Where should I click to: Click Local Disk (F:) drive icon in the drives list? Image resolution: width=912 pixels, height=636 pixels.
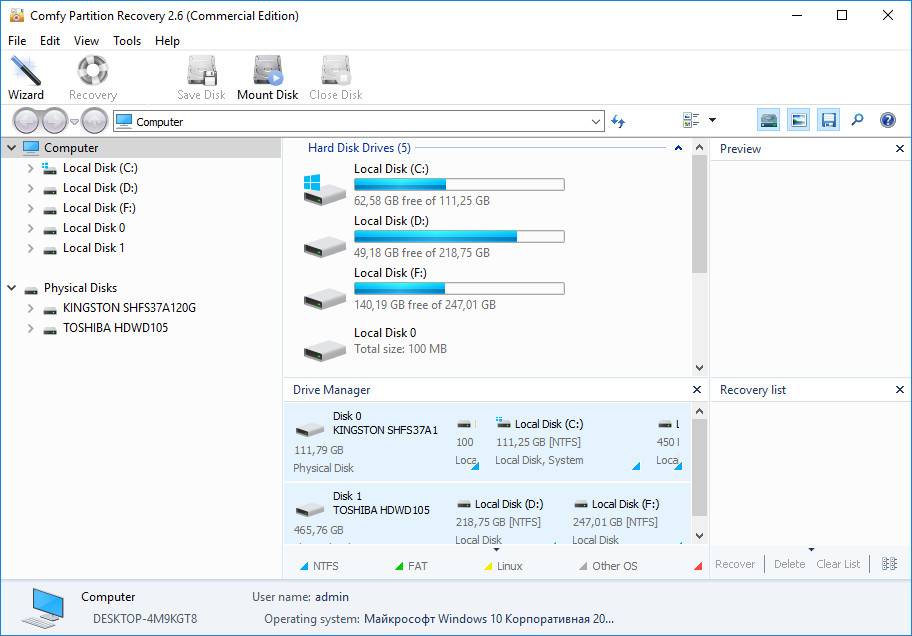click(324, 298)
